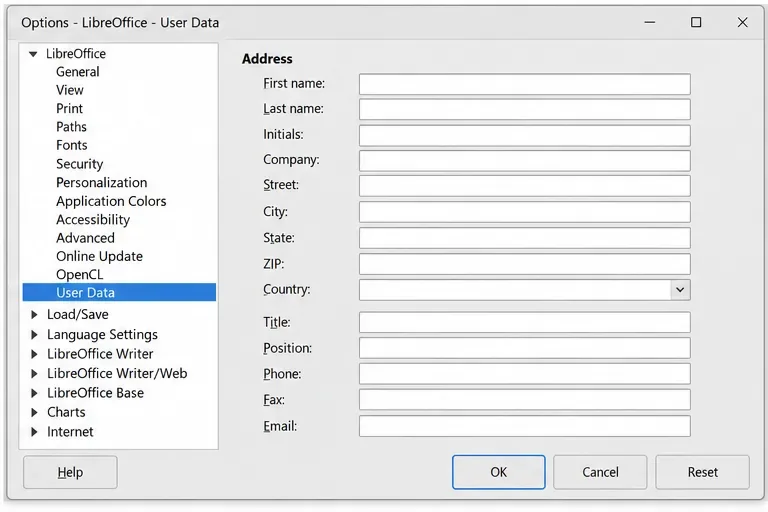Expand the LibreOffice Base category
This screenshot has width=768, height=512.
[34, 393]
